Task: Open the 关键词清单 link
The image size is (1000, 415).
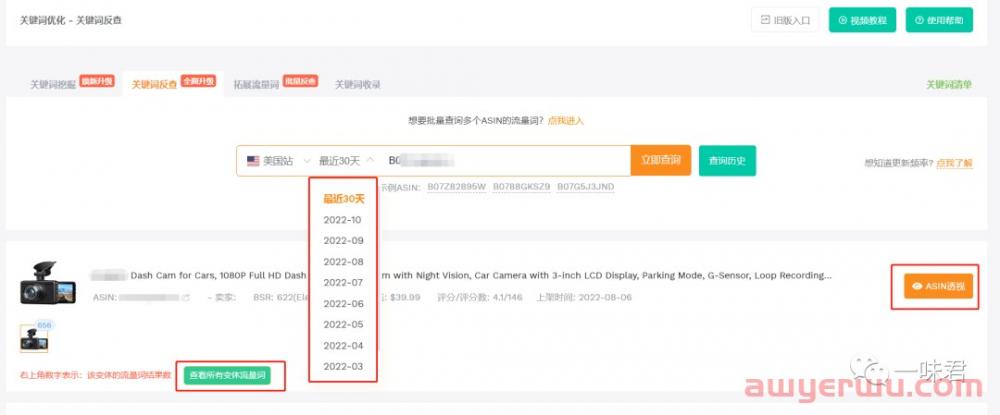Action: (949, 84)
